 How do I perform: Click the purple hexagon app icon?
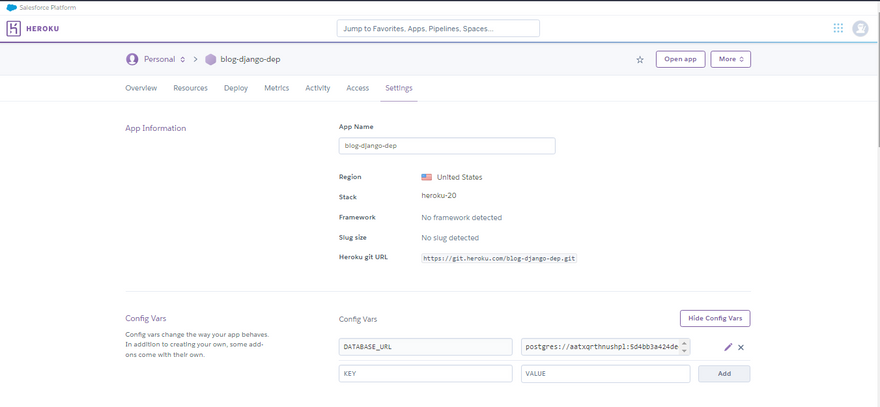tap(210, 60)
